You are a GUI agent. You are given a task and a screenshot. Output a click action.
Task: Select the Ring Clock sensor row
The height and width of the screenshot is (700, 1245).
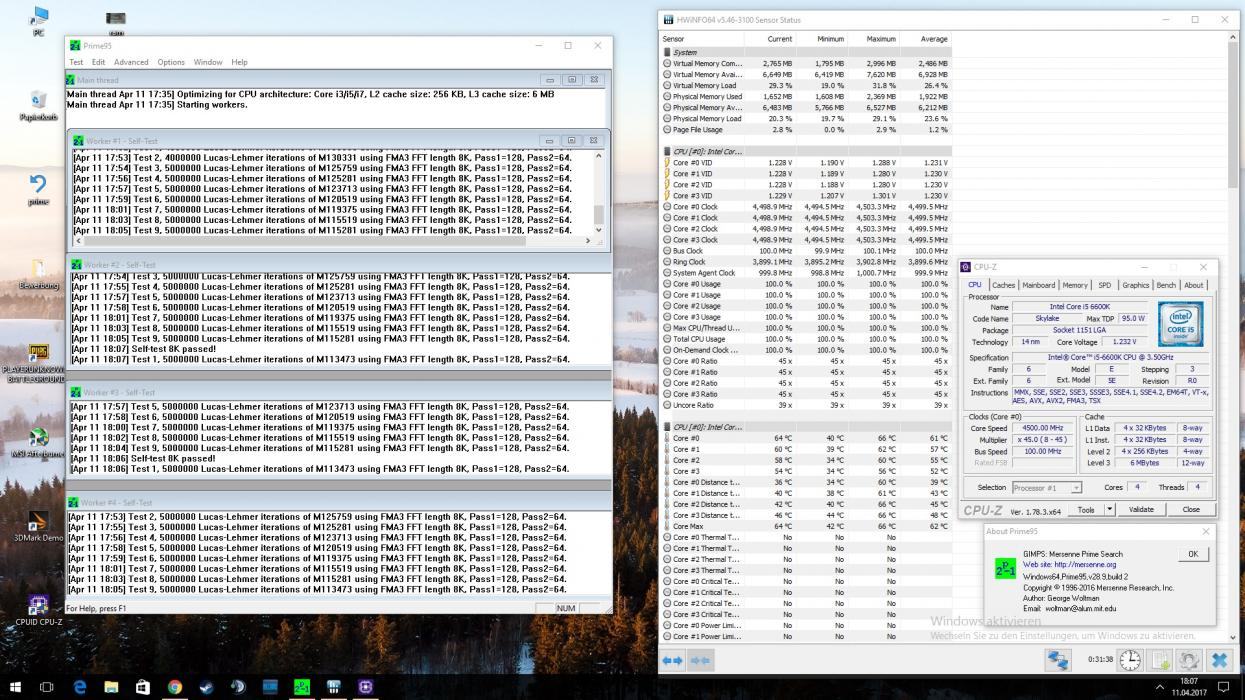click(805, 261)
